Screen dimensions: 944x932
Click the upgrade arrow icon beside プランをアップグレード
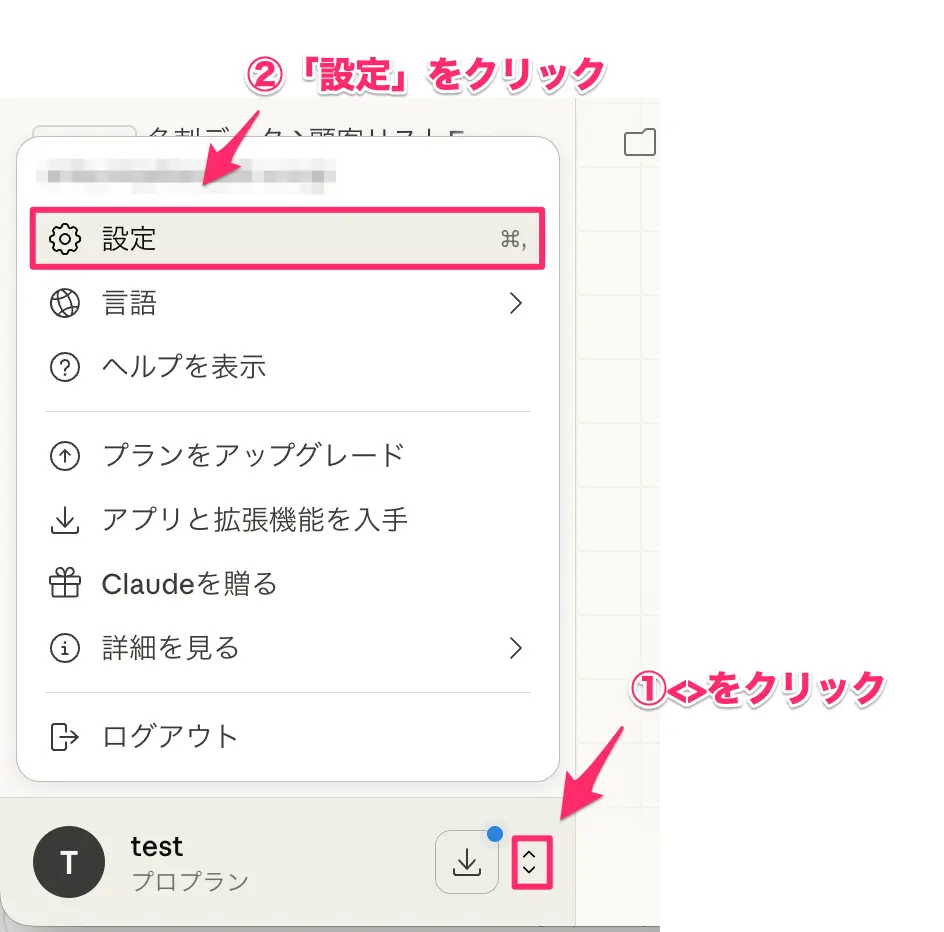pos(64,455)
